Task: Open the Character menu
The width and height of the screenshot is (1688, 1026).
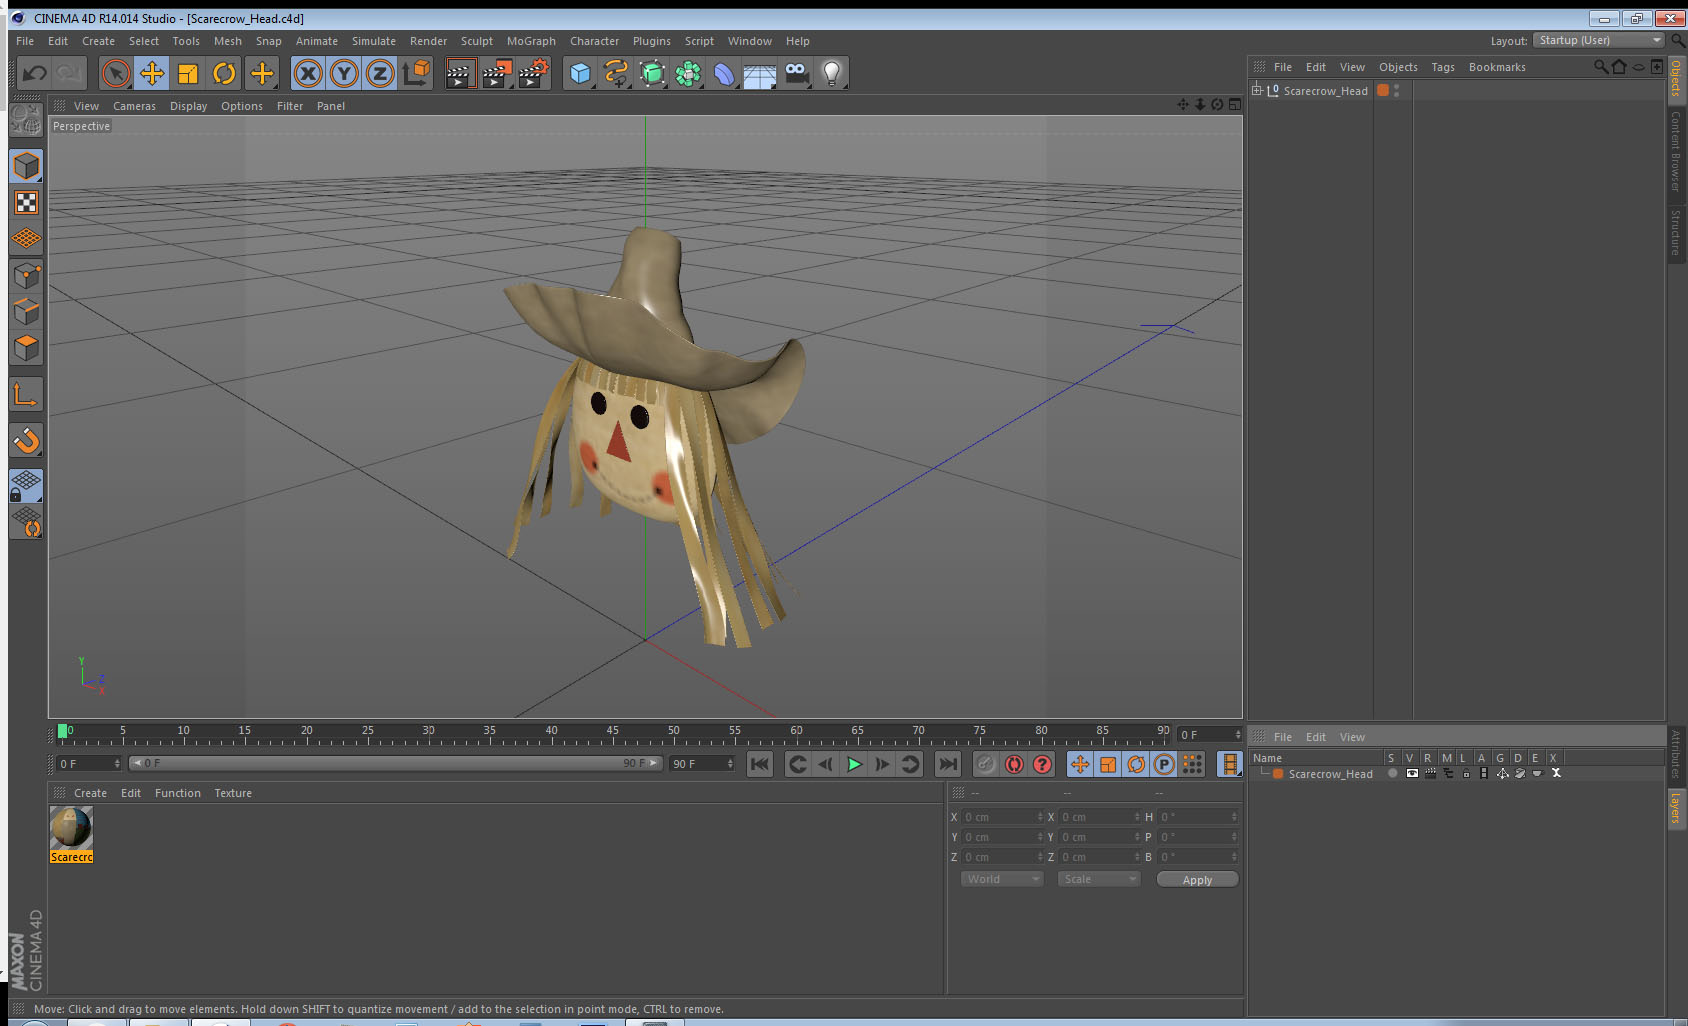Action: (x=594, y=41)
